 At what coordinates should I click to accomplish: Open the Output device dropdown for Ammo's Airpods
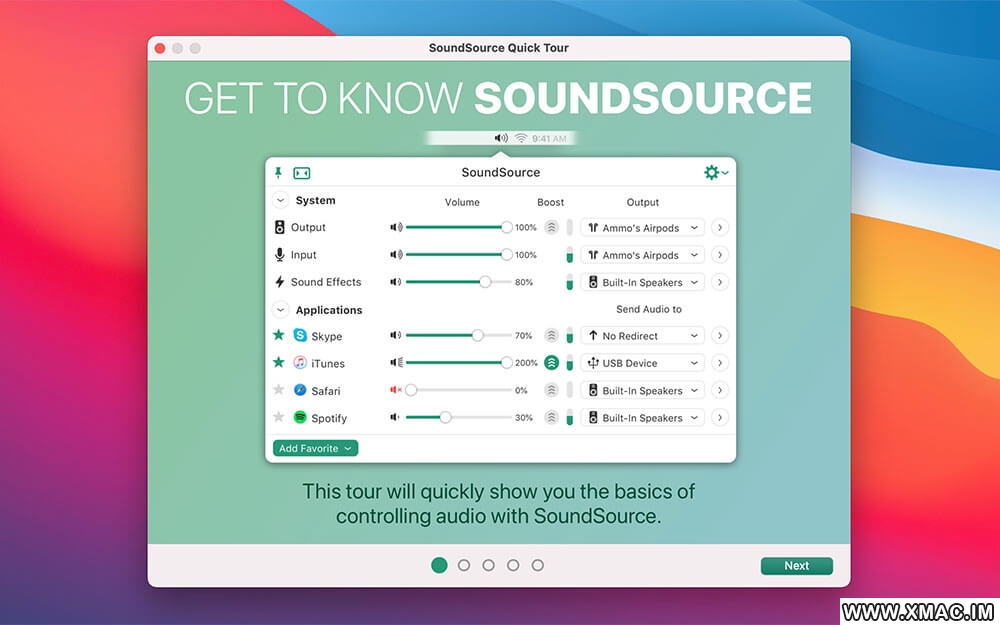[644, 227]
